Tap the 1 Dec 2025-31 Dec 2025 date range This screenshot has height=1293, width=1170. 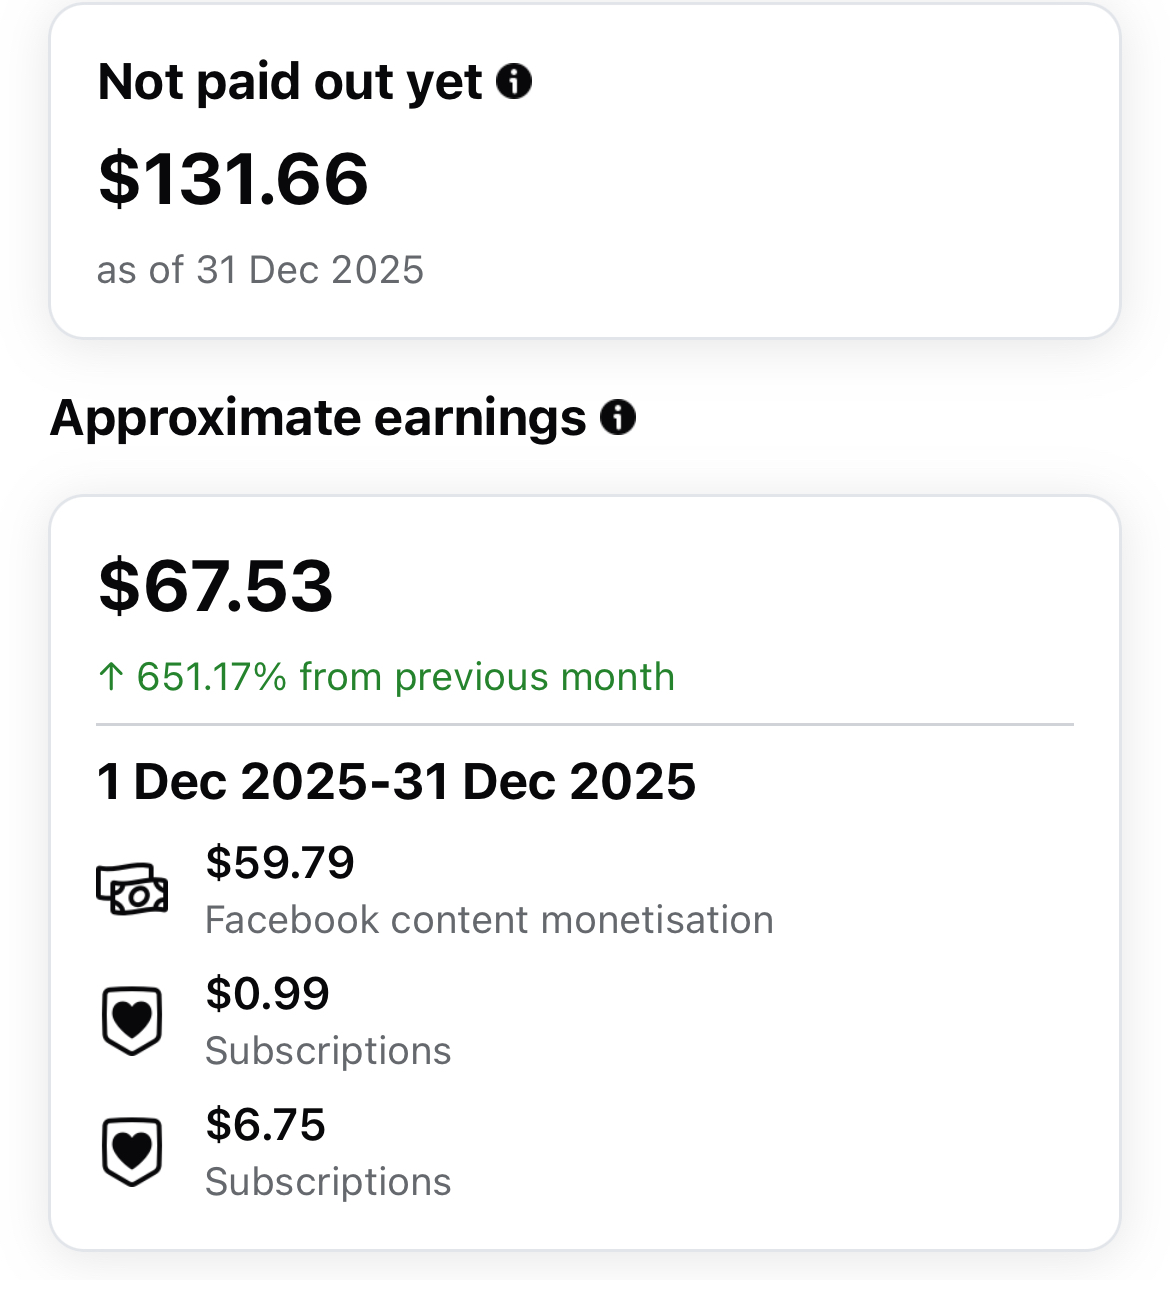point(396,781)
